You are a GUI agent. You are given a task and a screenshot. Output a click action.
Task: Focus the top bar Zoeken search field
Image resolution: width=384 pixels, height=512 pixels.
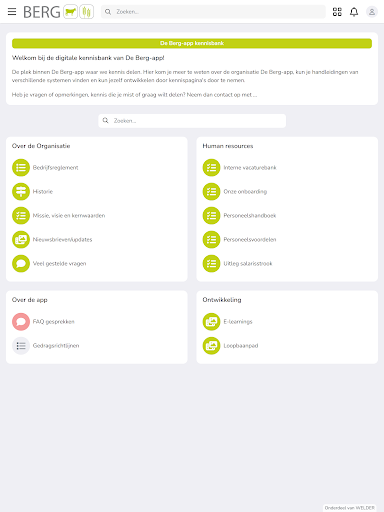[213, 12]
